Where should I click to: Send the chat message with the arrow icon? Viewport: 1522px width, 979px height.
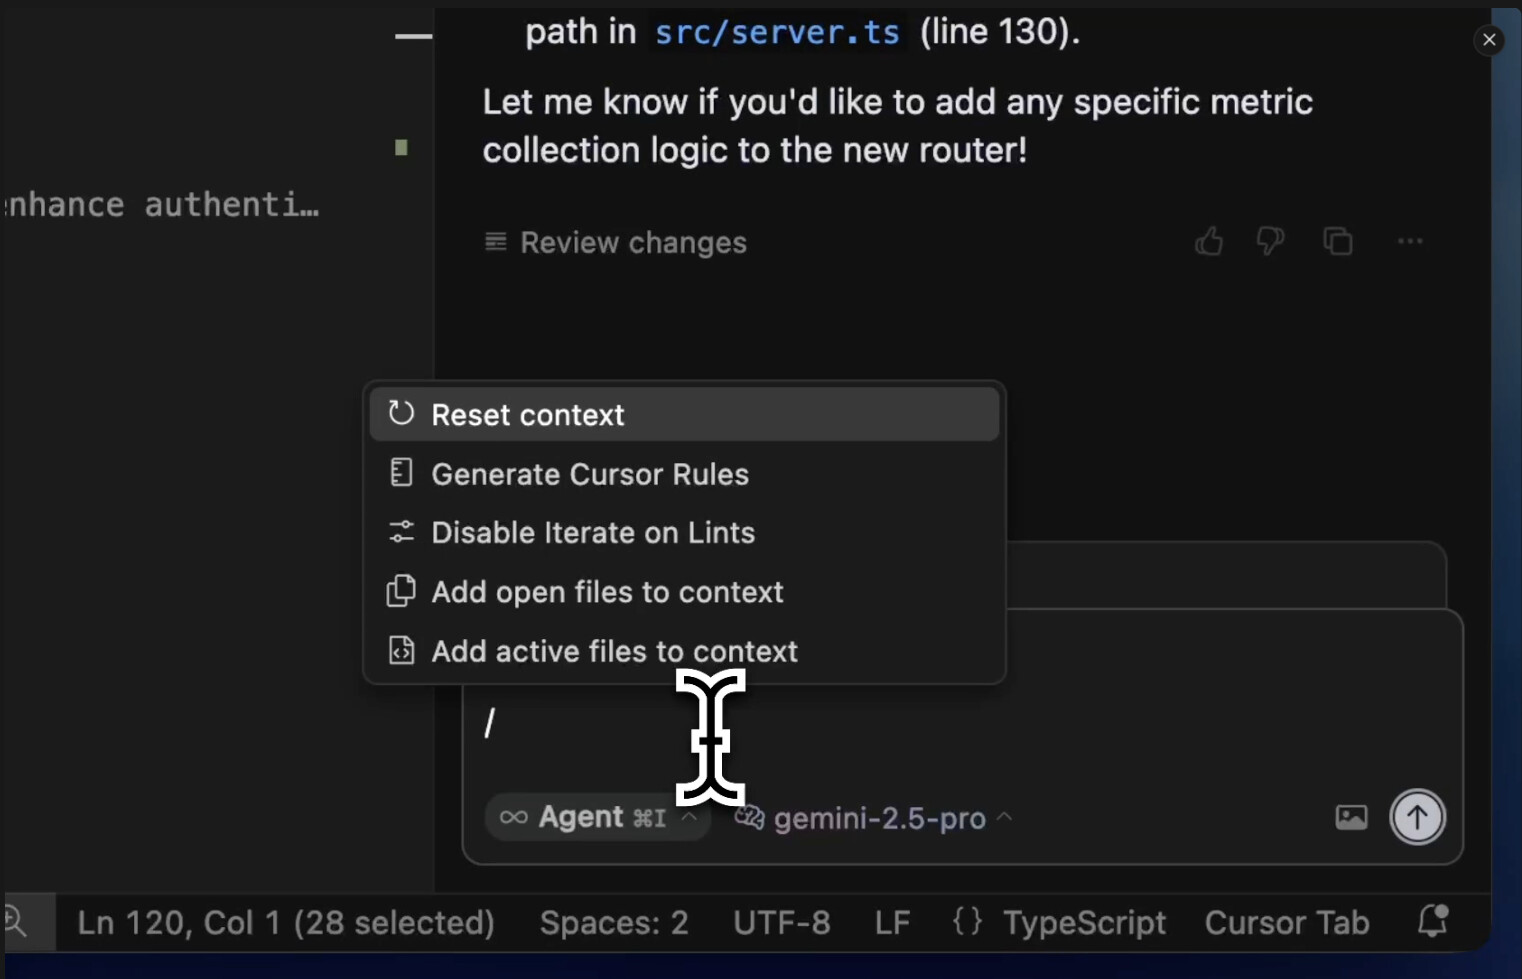1417,816
